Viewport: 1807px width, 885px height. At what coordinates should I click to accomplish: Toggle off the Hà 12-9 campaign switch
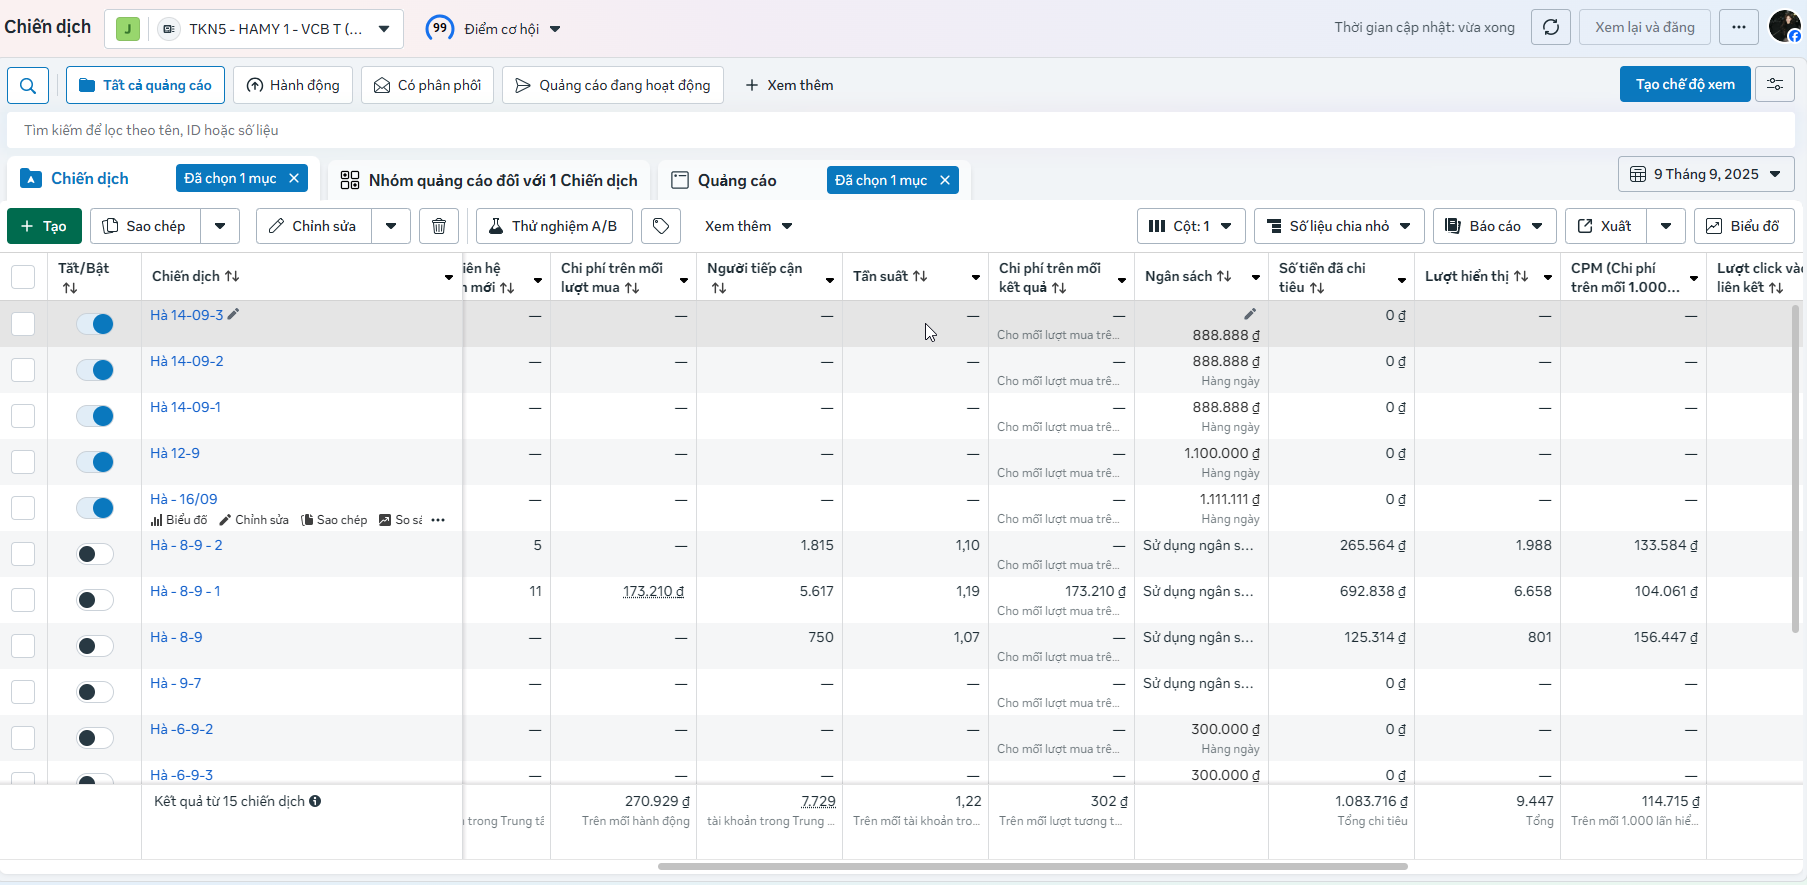click(x=95, y=462)
